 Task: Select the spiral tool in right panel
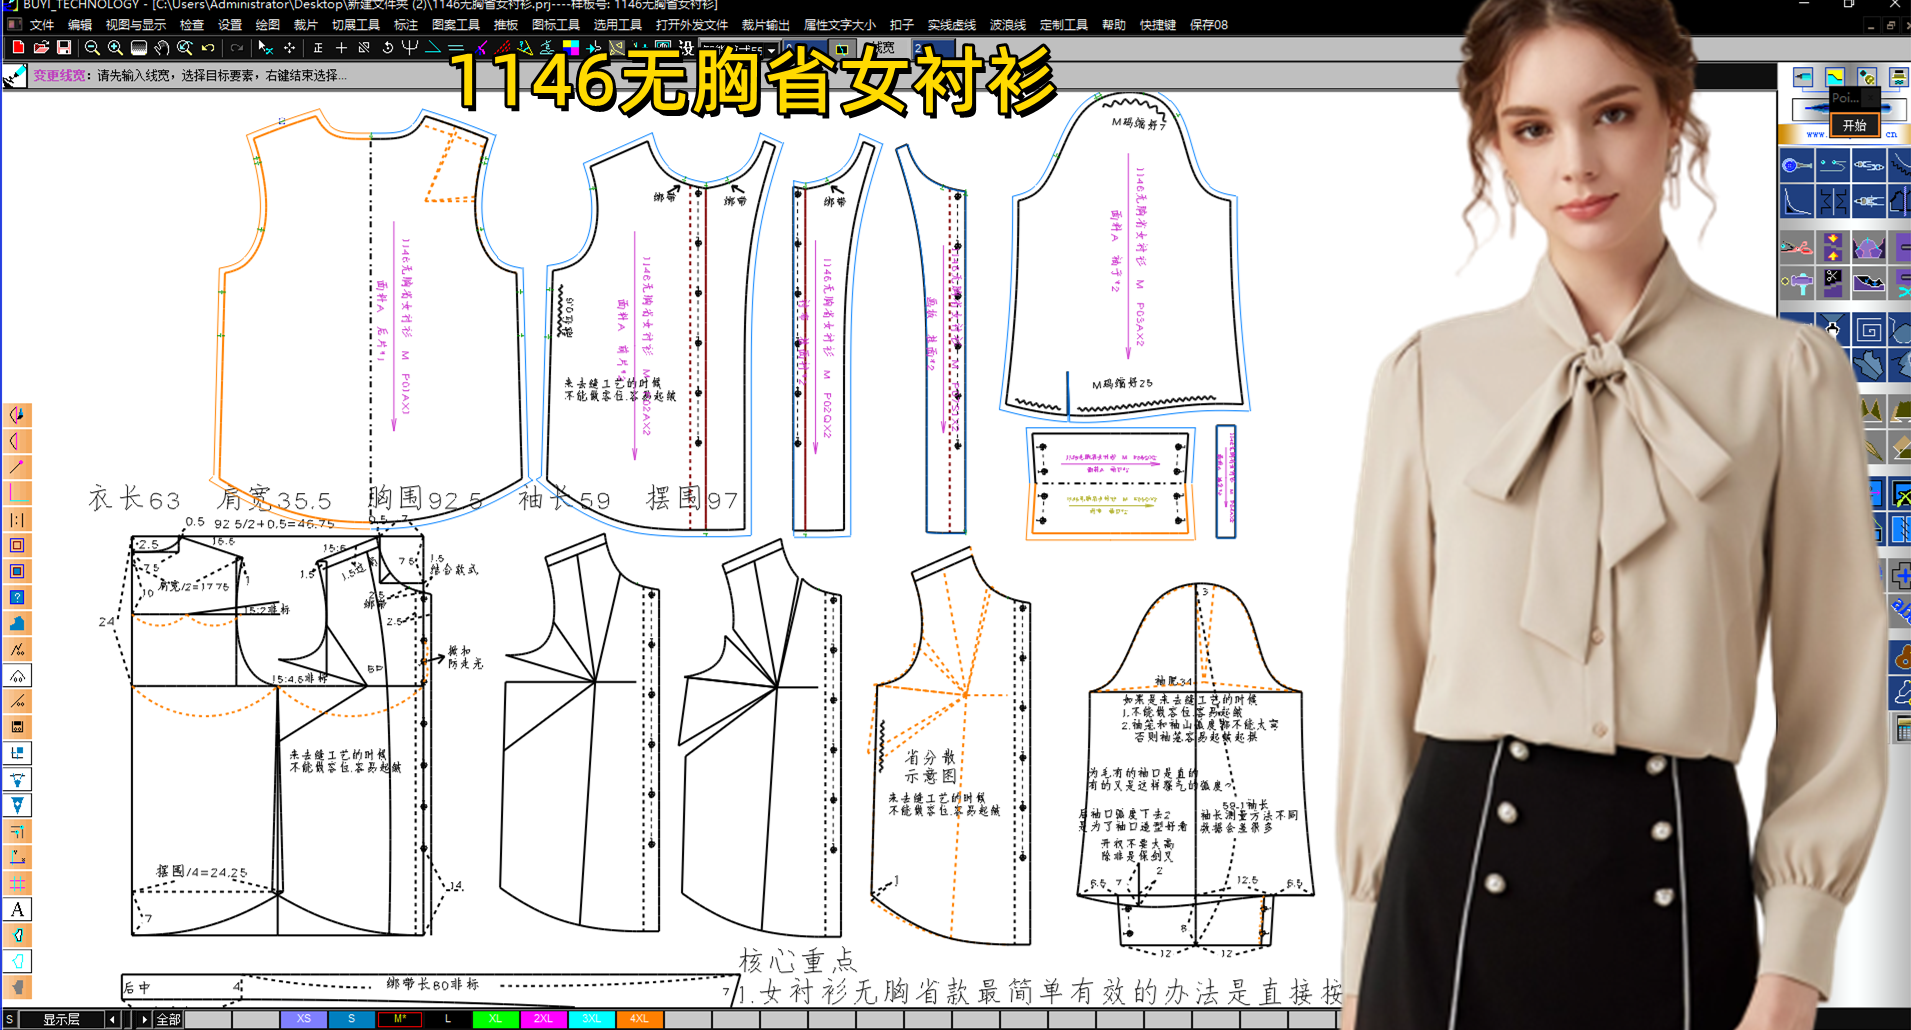pyautogui.click(x=1869, y=330)
